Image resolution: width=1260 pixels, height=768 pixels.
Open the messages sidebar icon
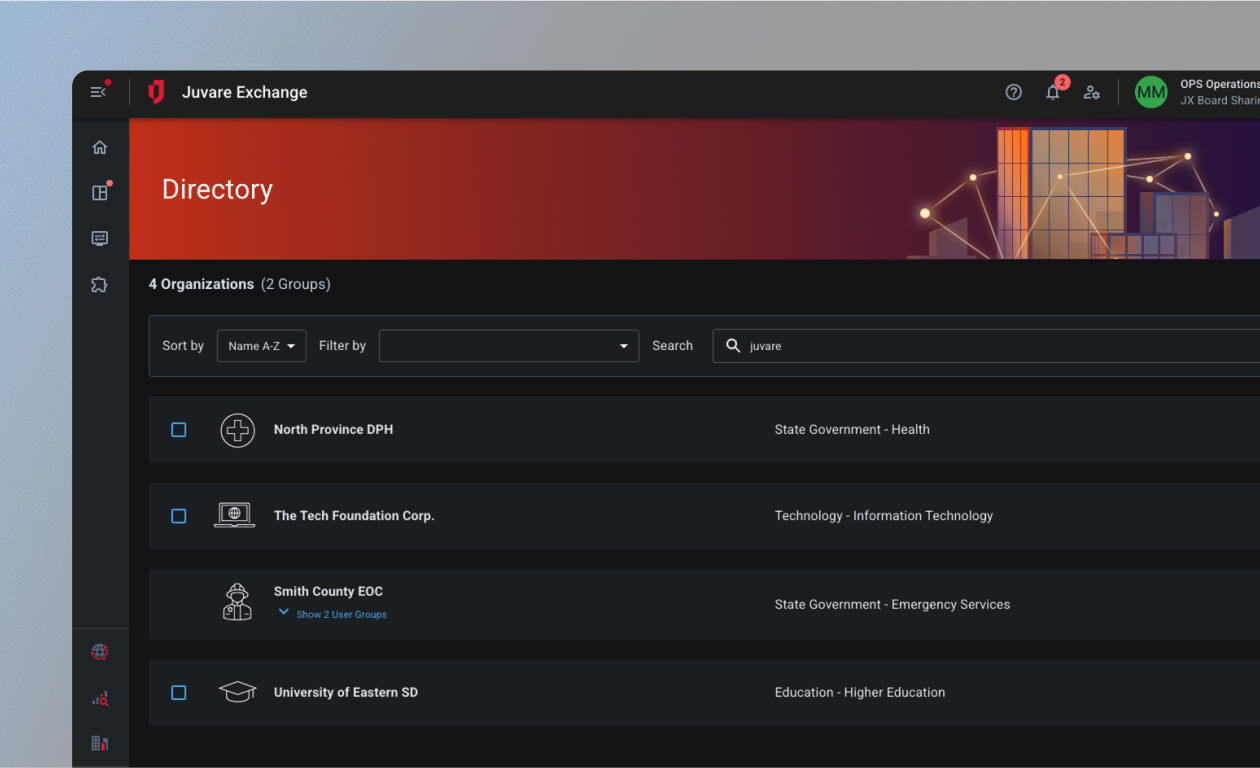pyautogui.click(x=100, y=239)
